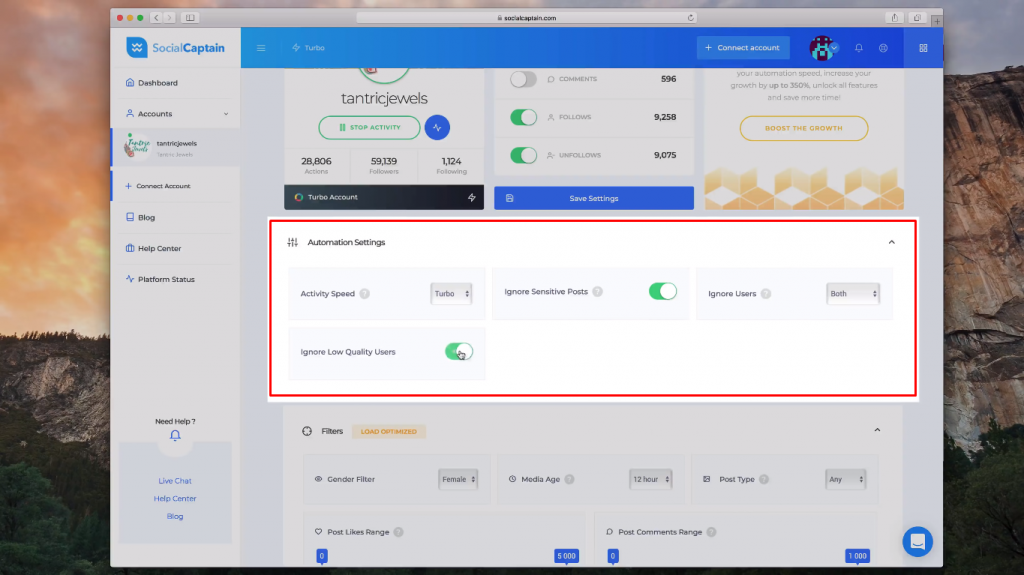This screenshot has height=575, width=1024.
Task: Collapse the Automation Settings section
Action: (x=891, y=242)
